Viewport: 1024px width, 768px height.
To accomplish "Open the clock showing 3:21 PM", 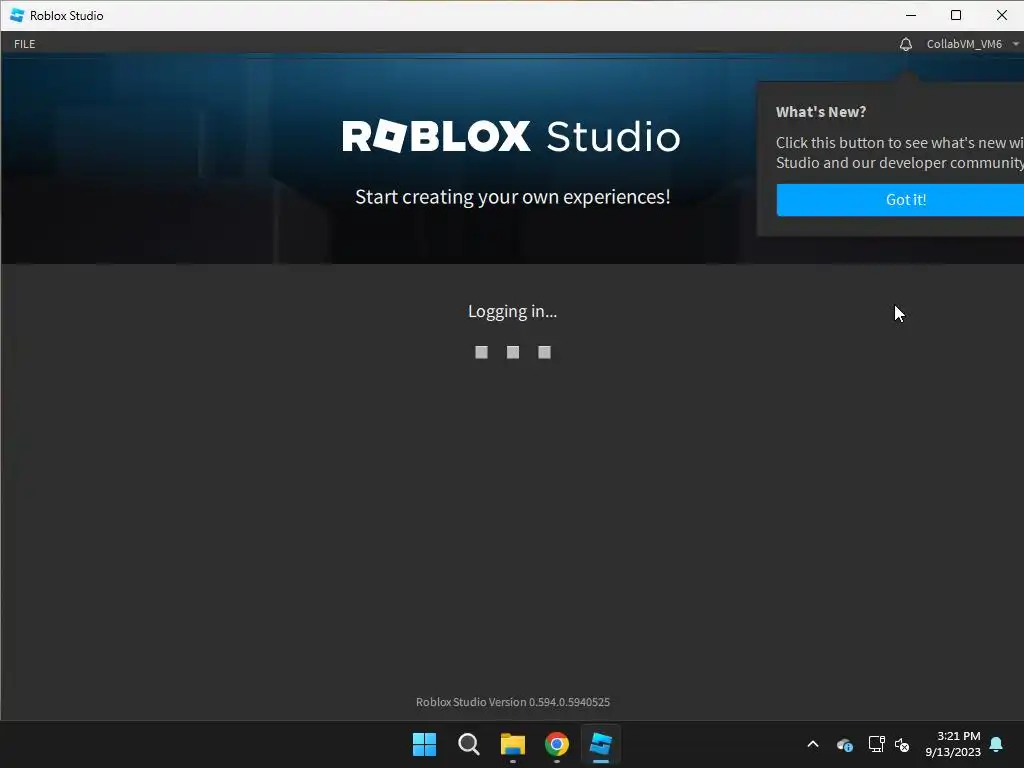I will 953,744.
